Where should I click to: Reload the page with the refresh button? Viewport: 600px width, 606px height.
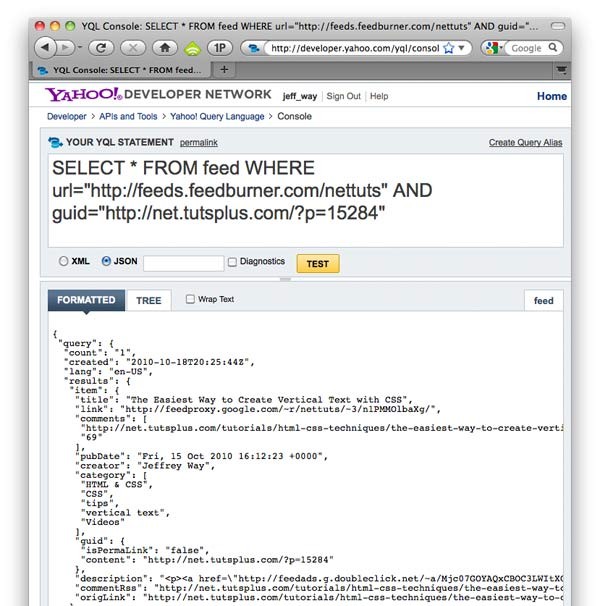(101, 48)
